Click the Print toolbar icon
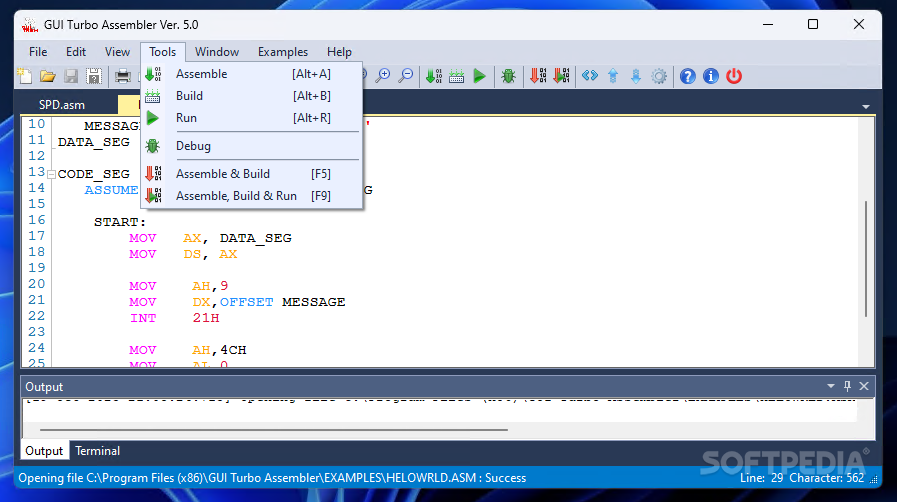Screen dimensions: 897x502 [x=122, y=75]
